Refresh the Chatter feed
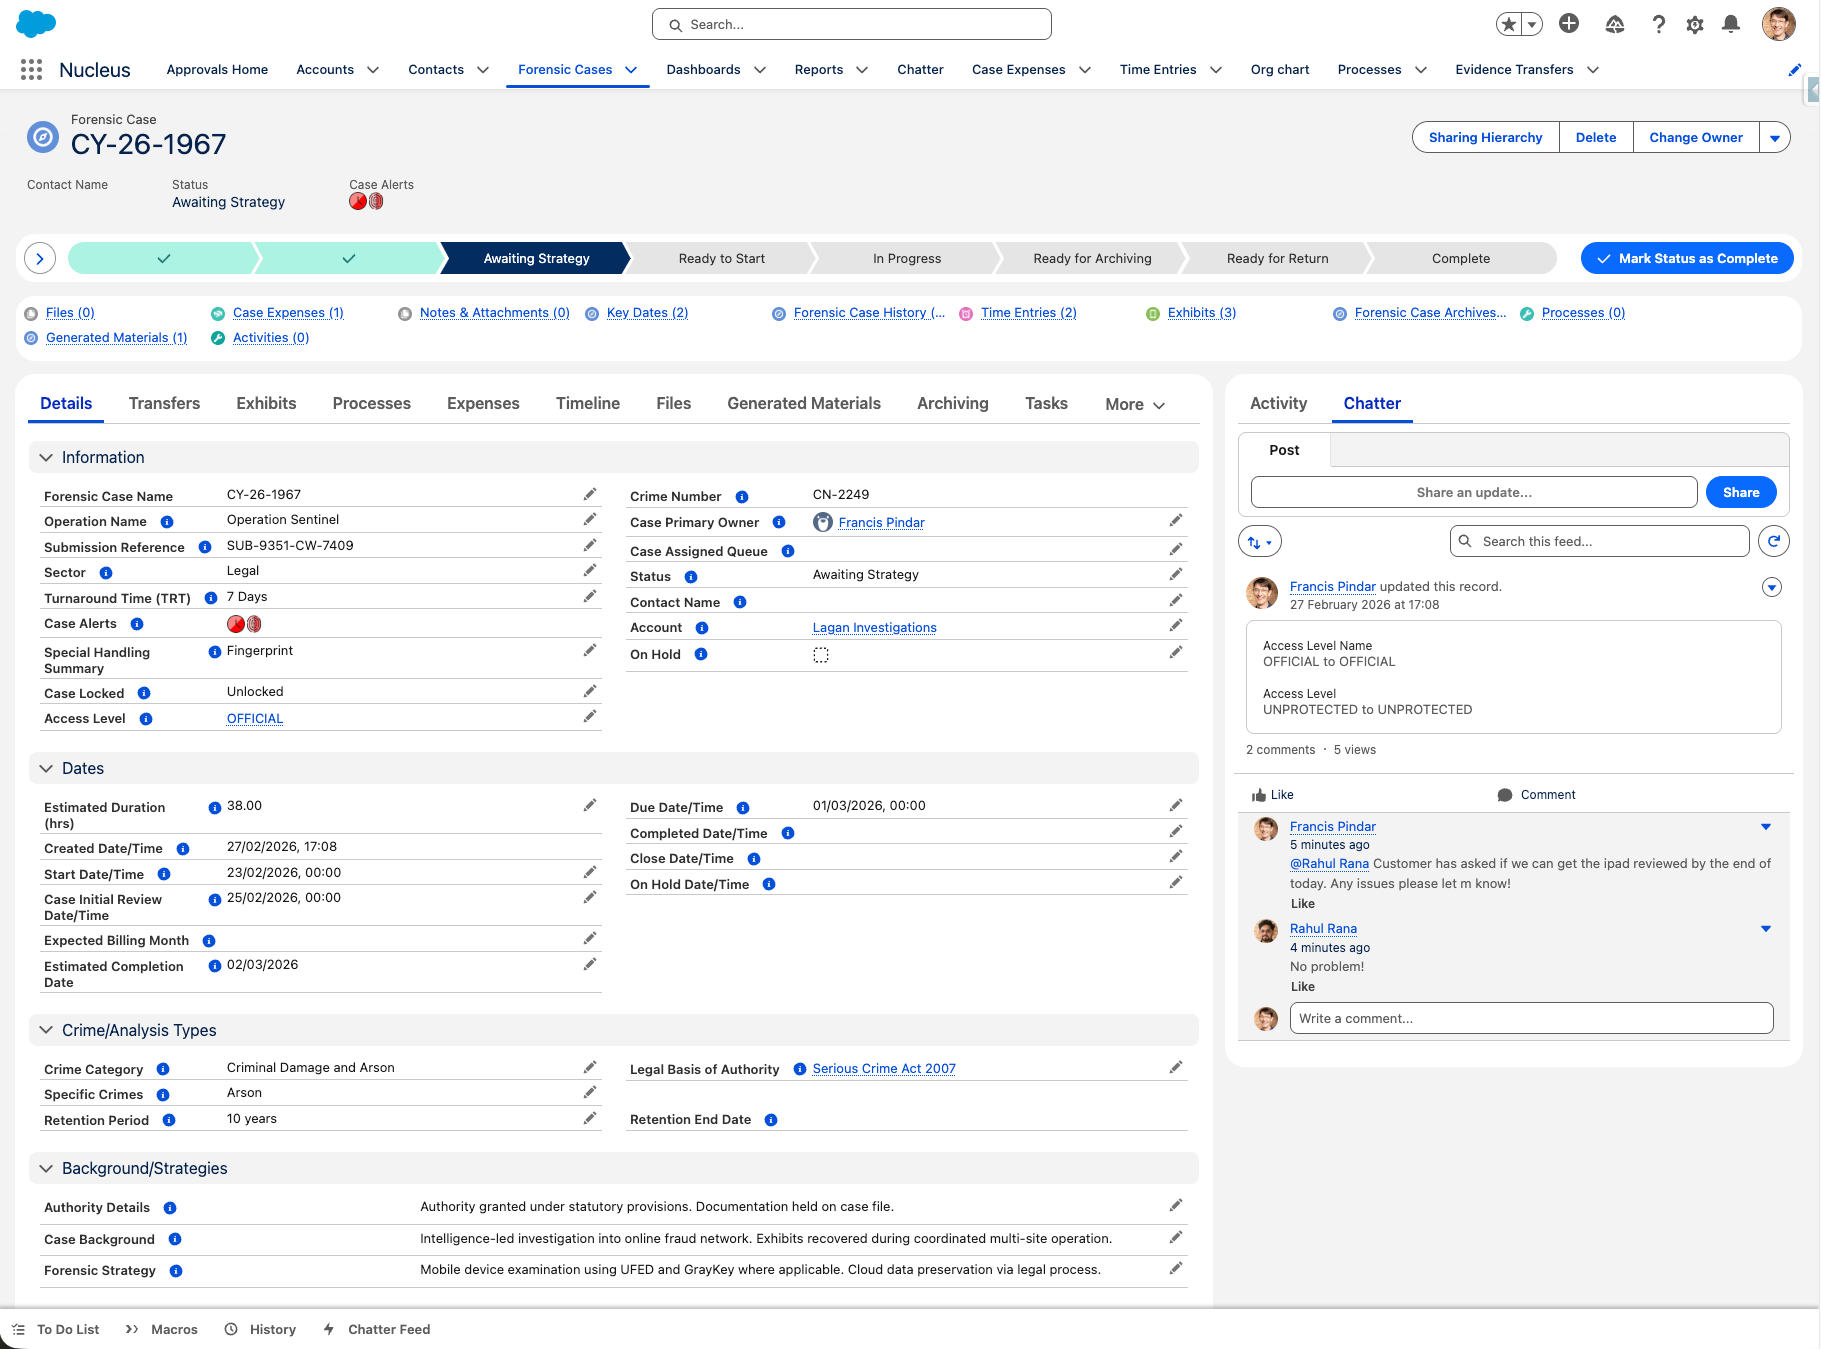 click(1773, 541)
